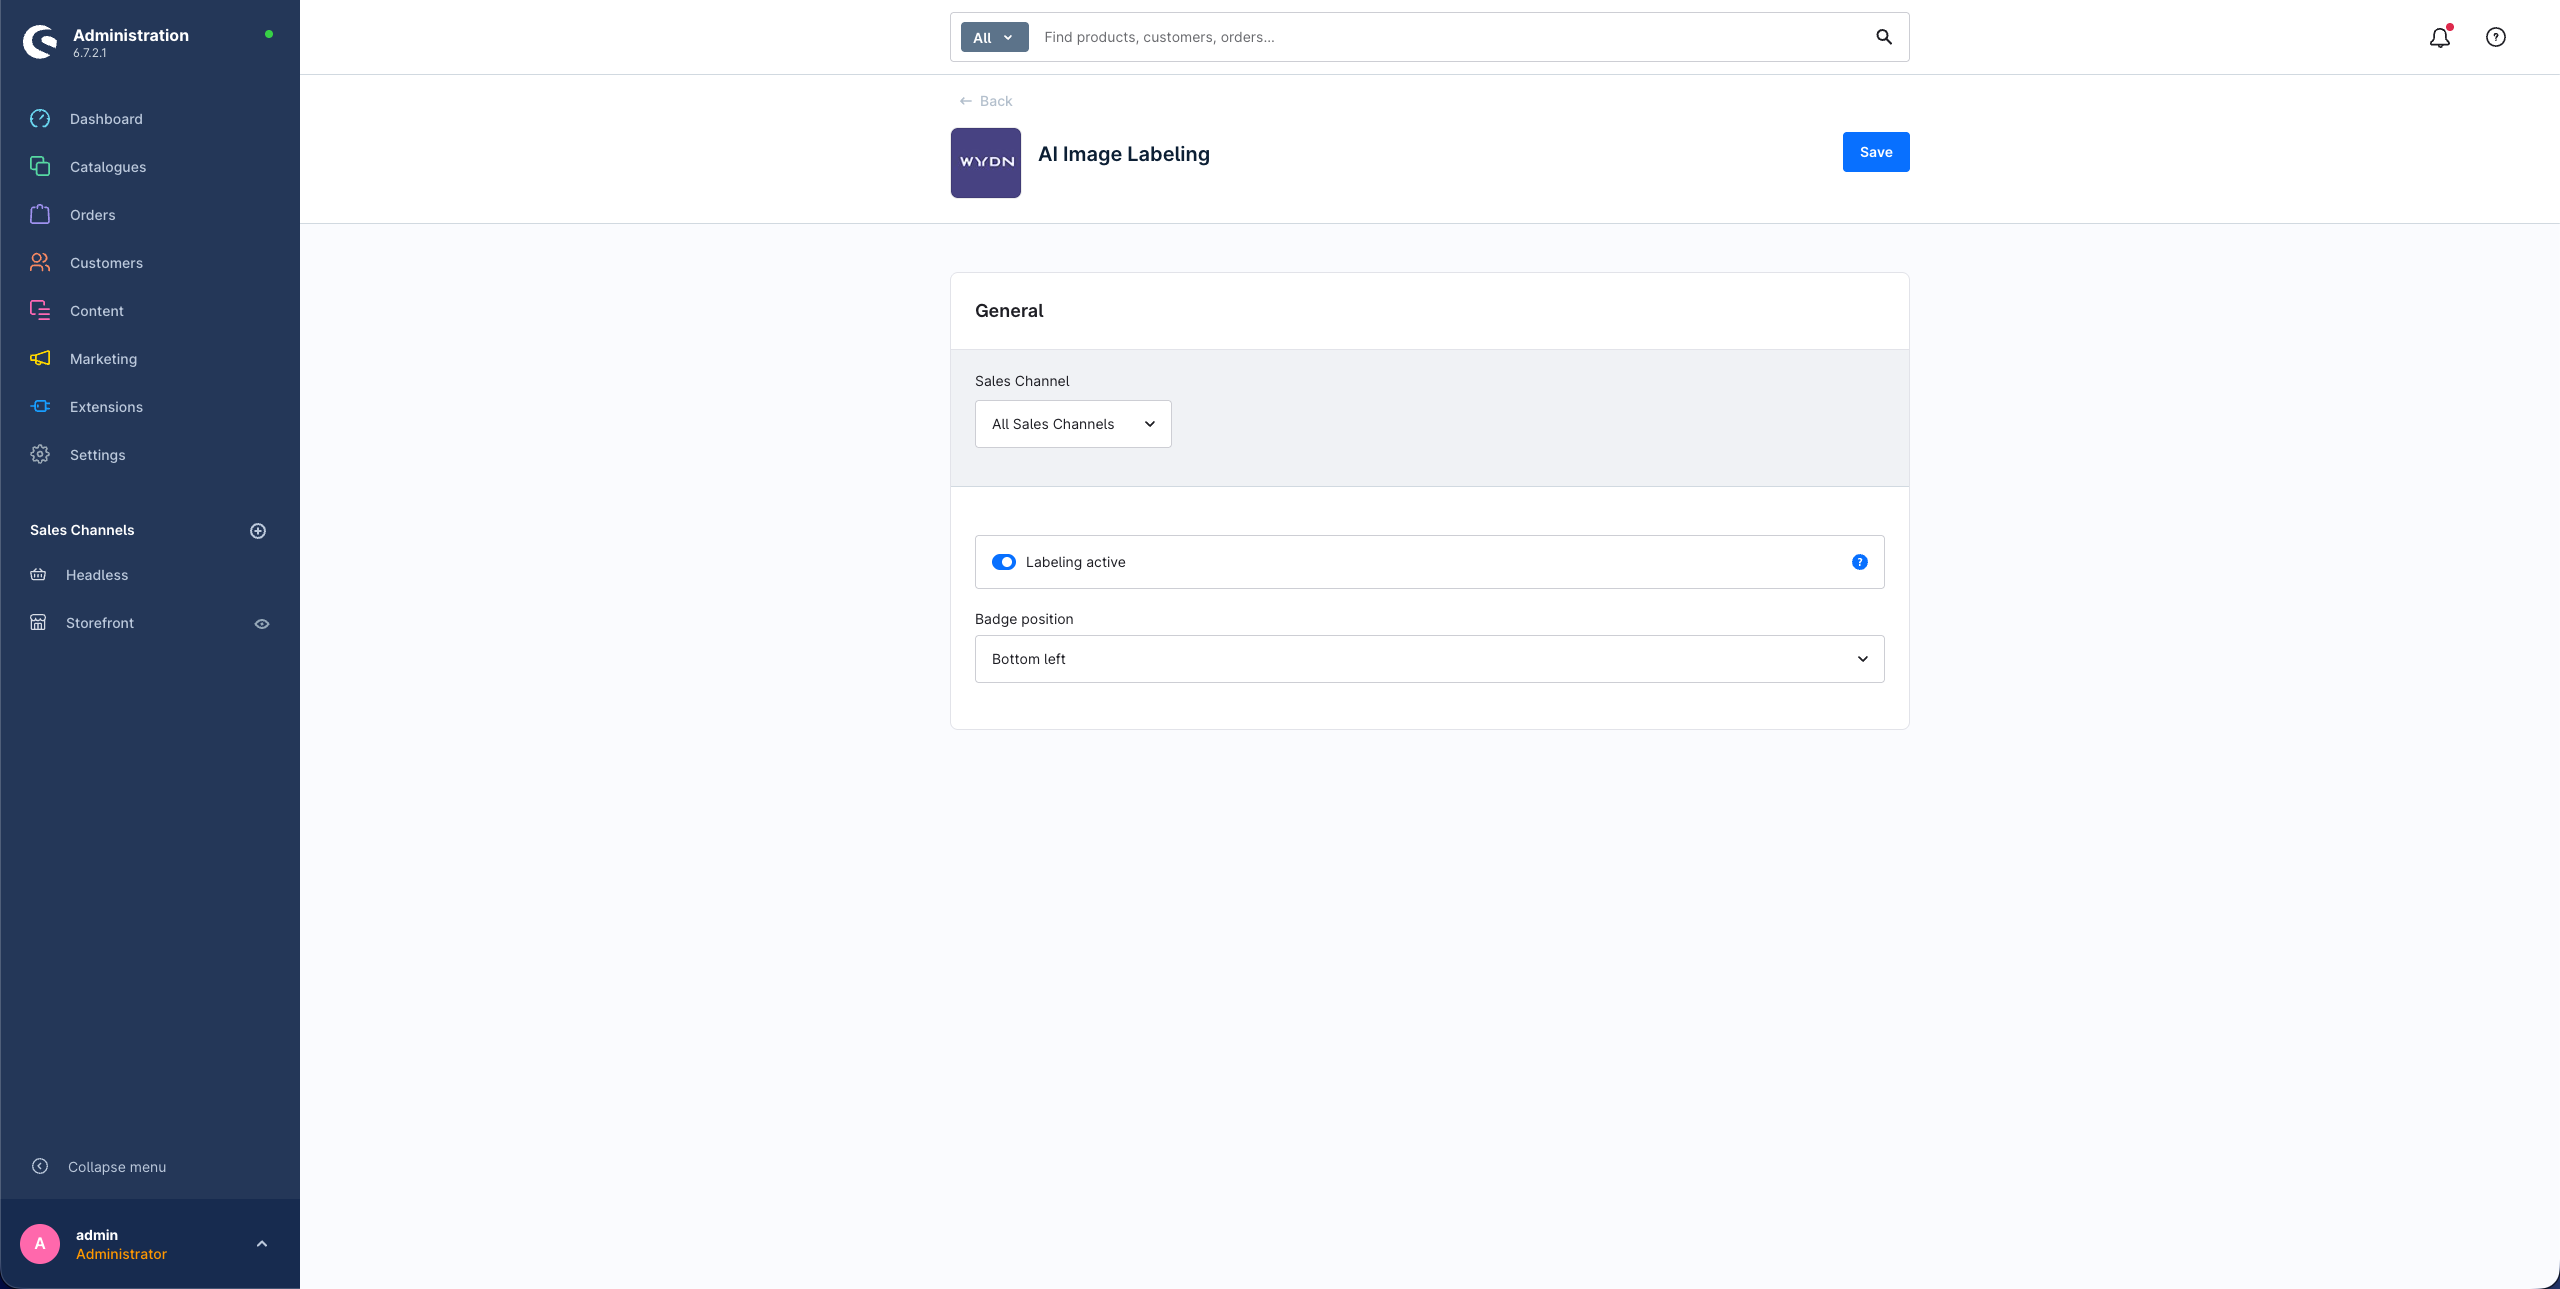Click the Administrator role text
Image resolution: width=2560 pixels, height=1289 pixels.
121,1254
